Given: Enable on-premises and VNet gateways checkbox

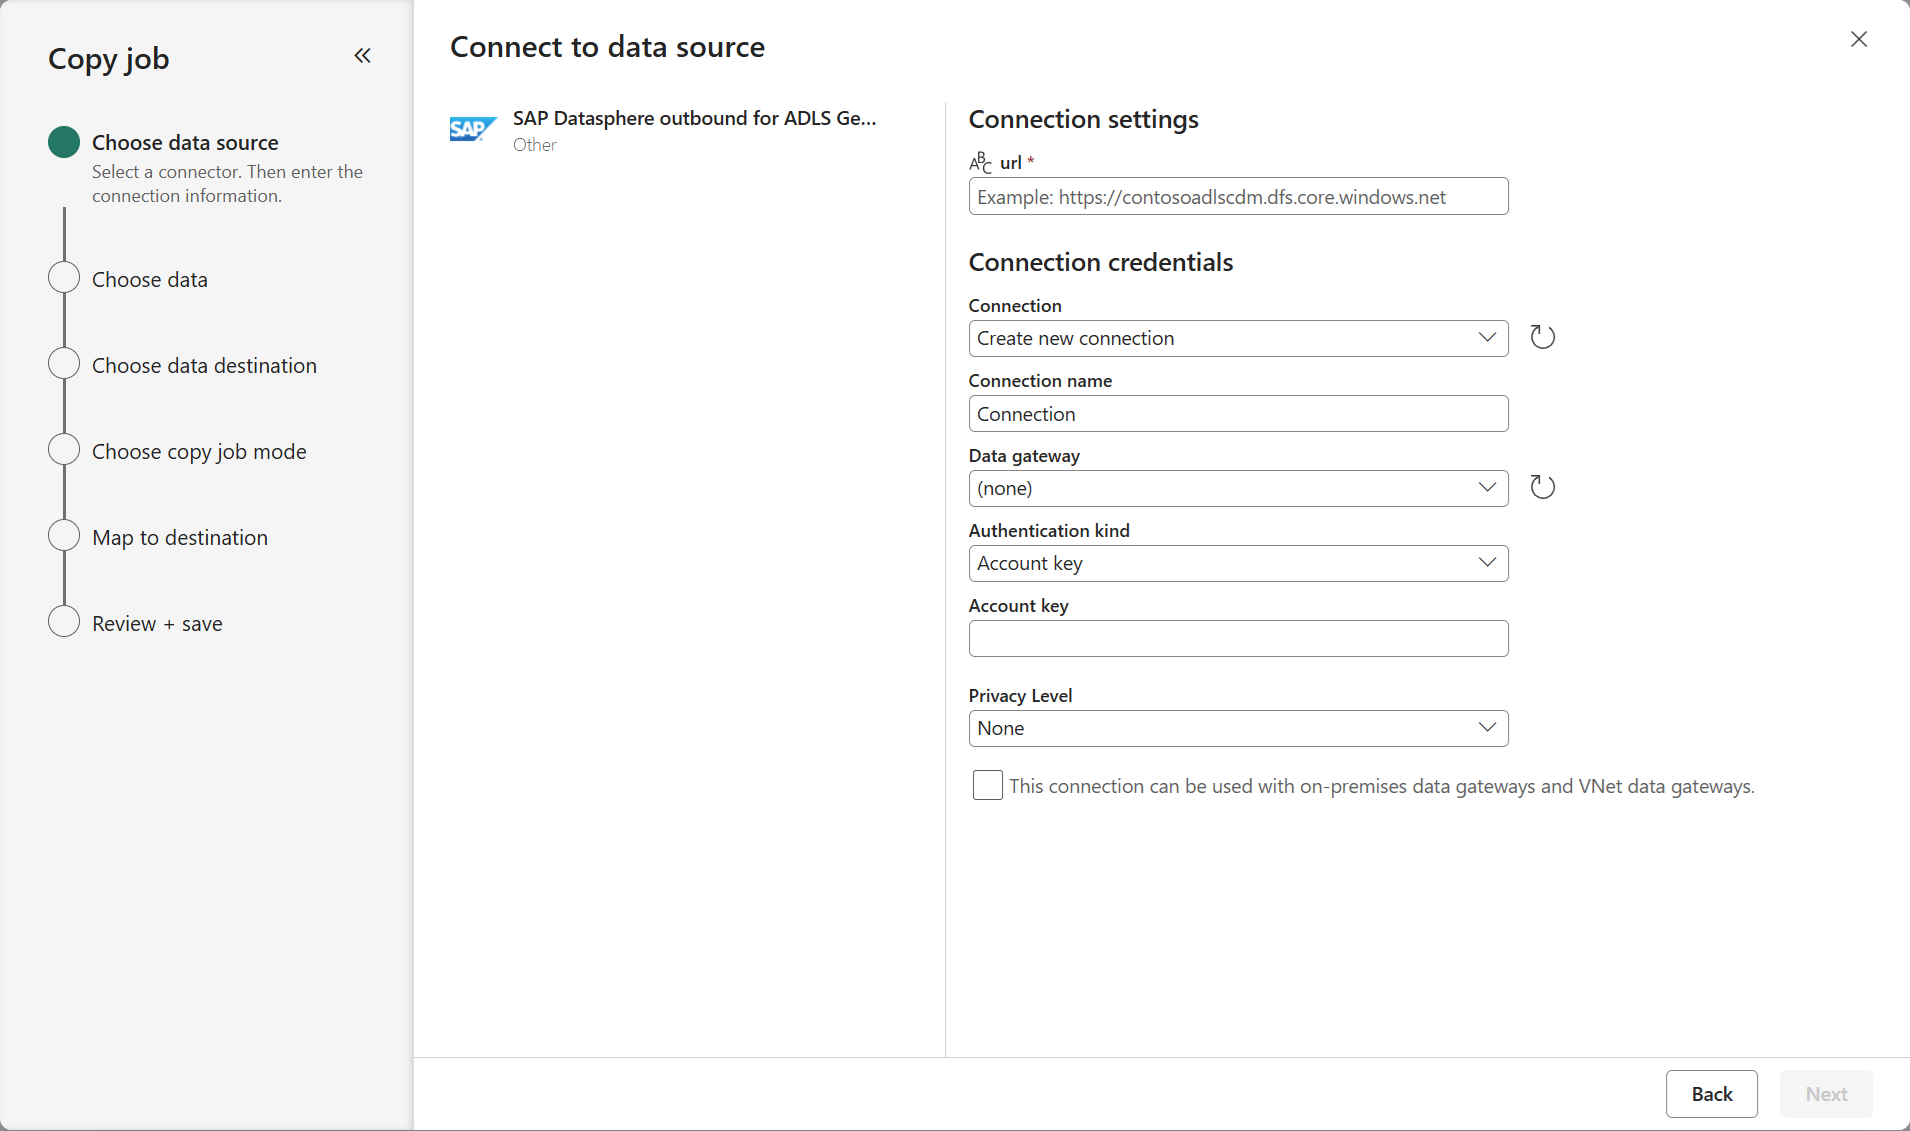Looking at the screenshot, I should 987,785.
